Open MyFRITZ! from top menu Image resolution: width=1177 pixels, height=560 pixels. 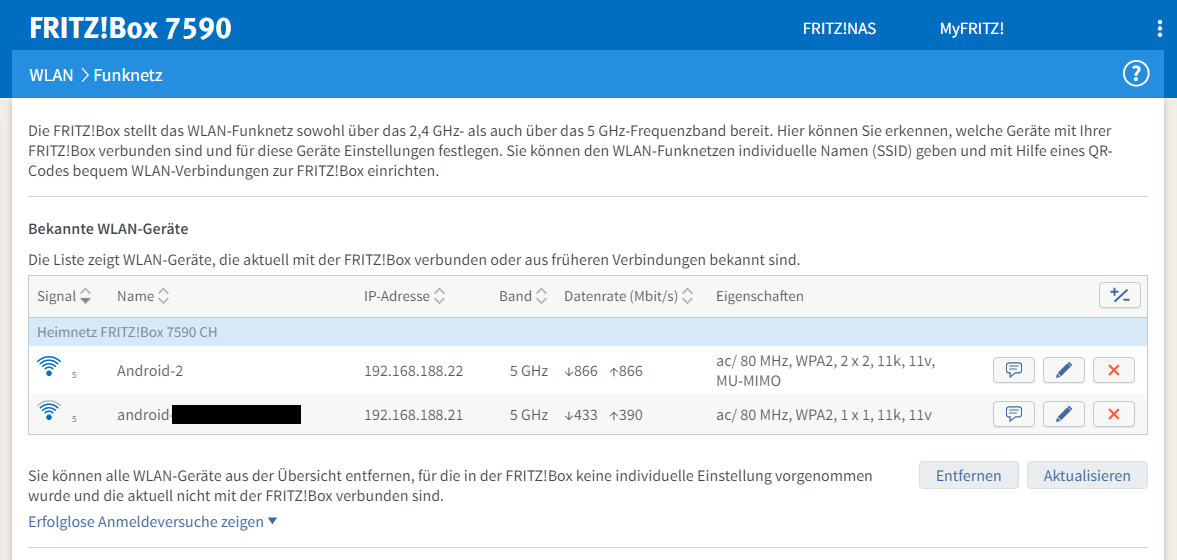click(971, 28)
